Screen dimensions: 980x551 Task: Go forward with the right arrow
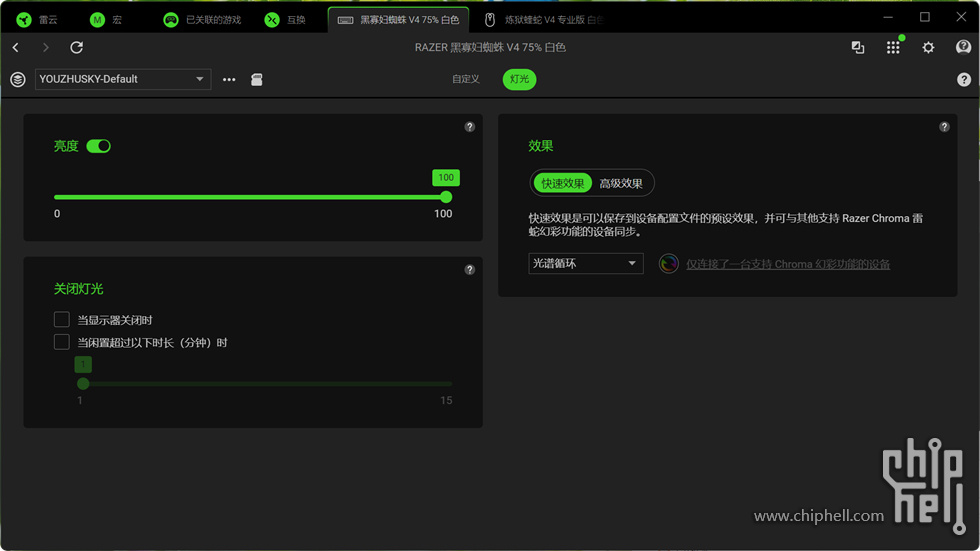(x=45, y=47)
